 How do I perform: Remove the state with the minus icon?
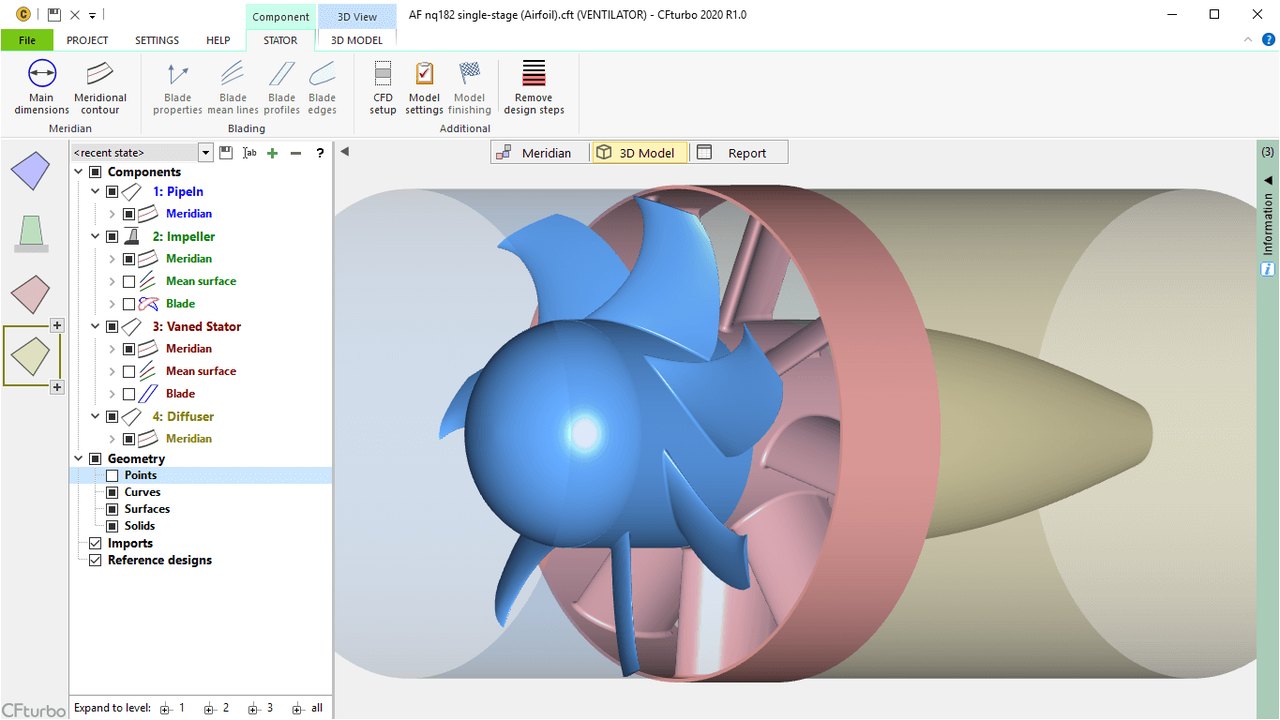295,153
